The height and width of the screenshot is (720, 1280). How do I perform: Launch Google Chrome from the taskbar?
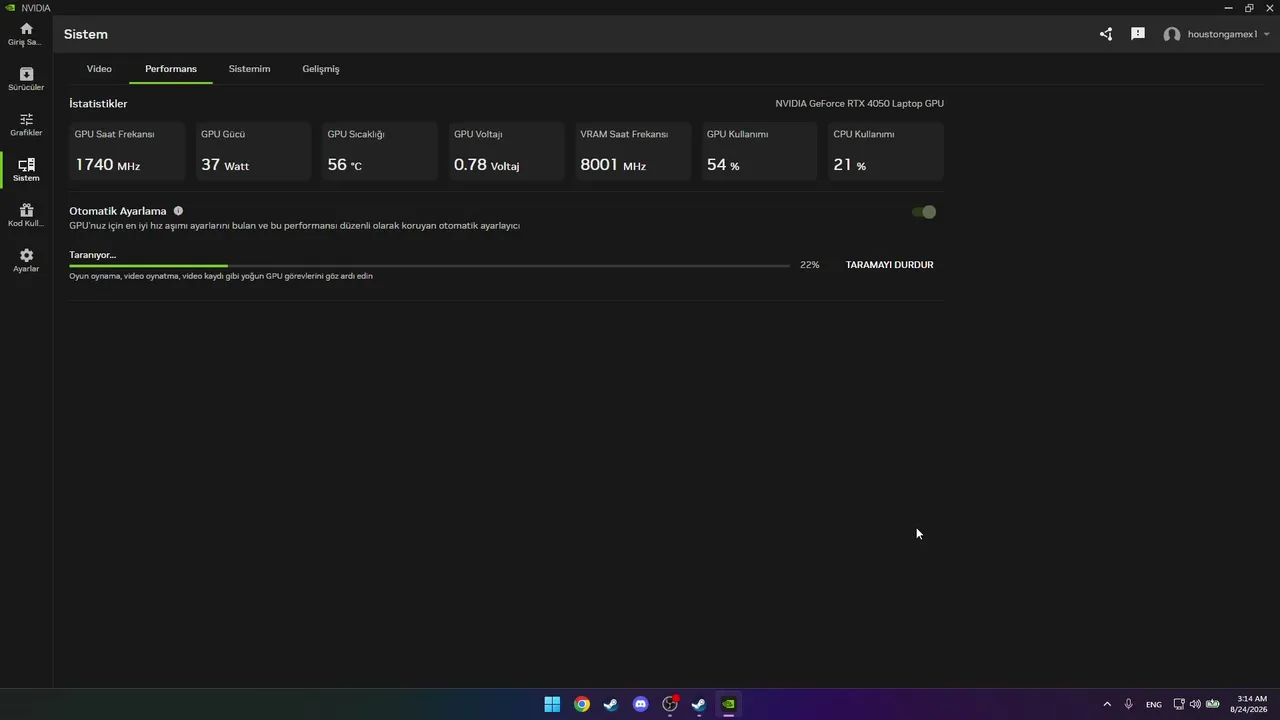pyautogui.click(x=582, y=704)
